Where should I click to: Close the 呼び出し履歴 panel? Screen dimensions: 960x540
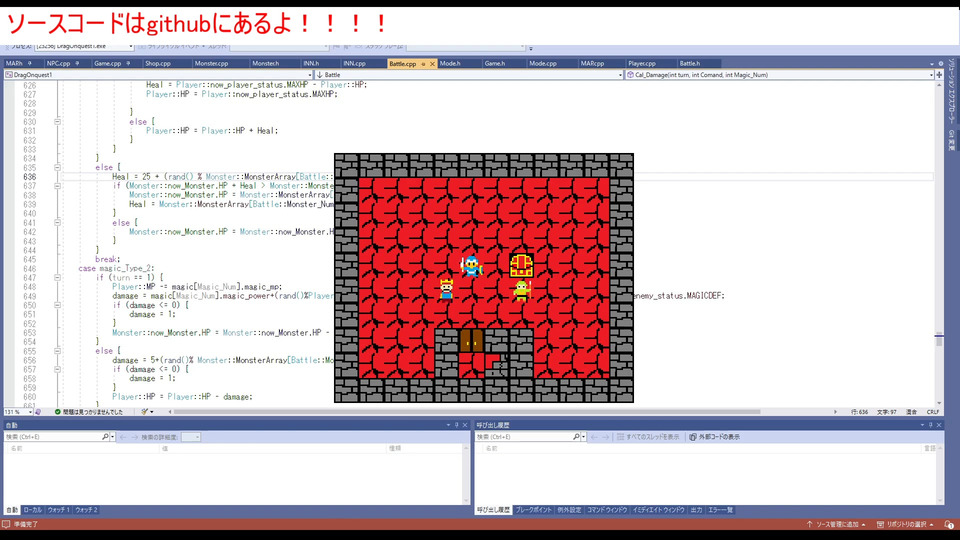[939, 425]
